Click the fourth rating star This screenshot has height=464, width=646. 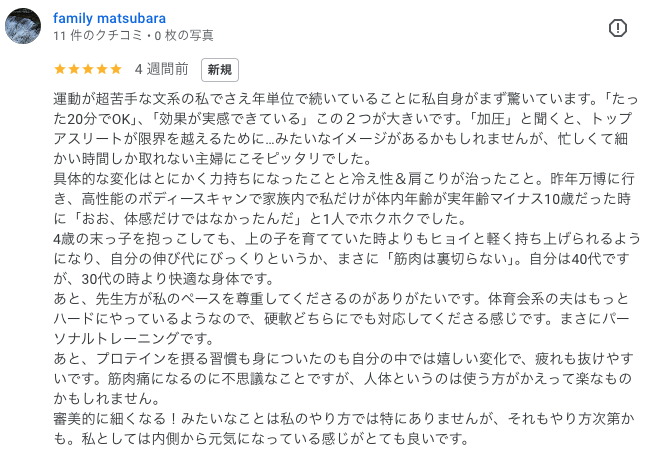click(100, 70)
